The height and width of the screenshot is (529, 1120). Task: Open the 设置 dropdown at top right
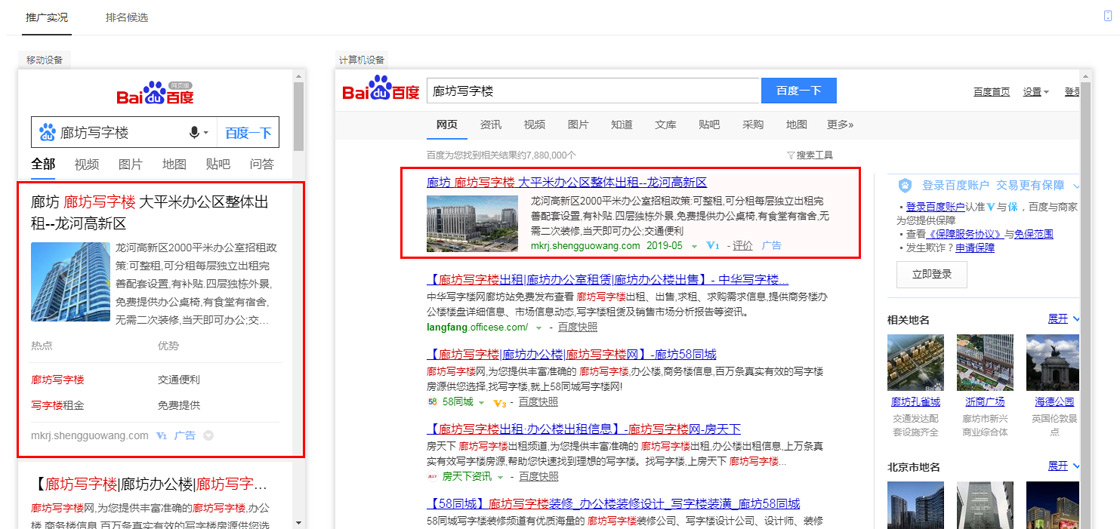pyautogui.click(x=1036, y=92)
